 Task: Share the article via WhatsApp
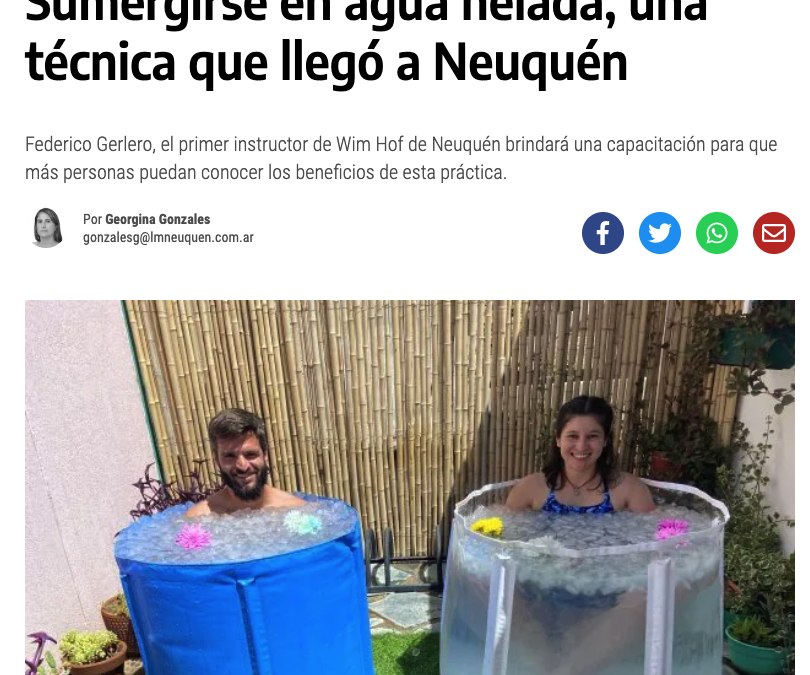tap(717, 233)
